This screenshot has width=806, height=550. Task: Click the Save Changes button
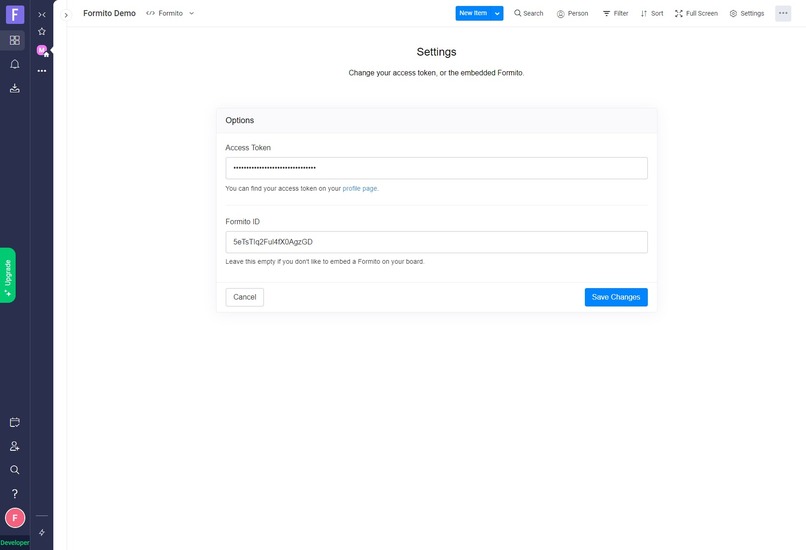point(616,297)
